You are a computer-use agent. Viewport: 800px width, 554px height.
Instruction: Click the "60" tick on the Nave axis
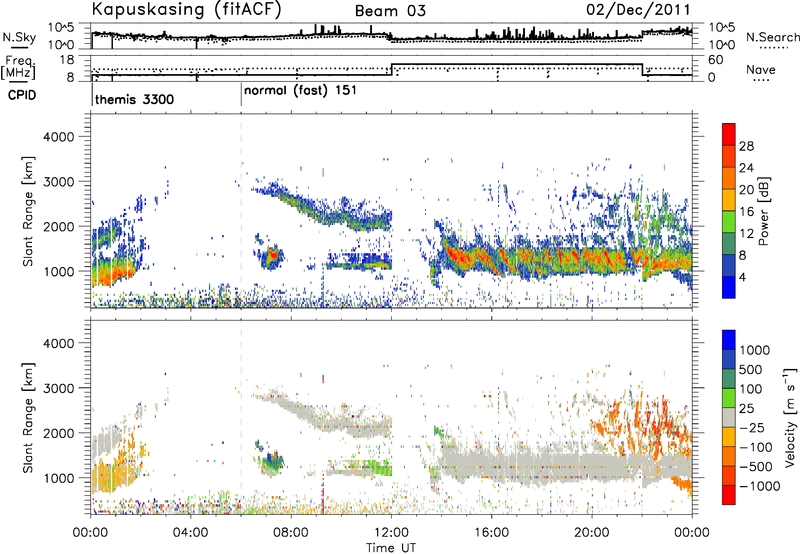pos(716,60)
